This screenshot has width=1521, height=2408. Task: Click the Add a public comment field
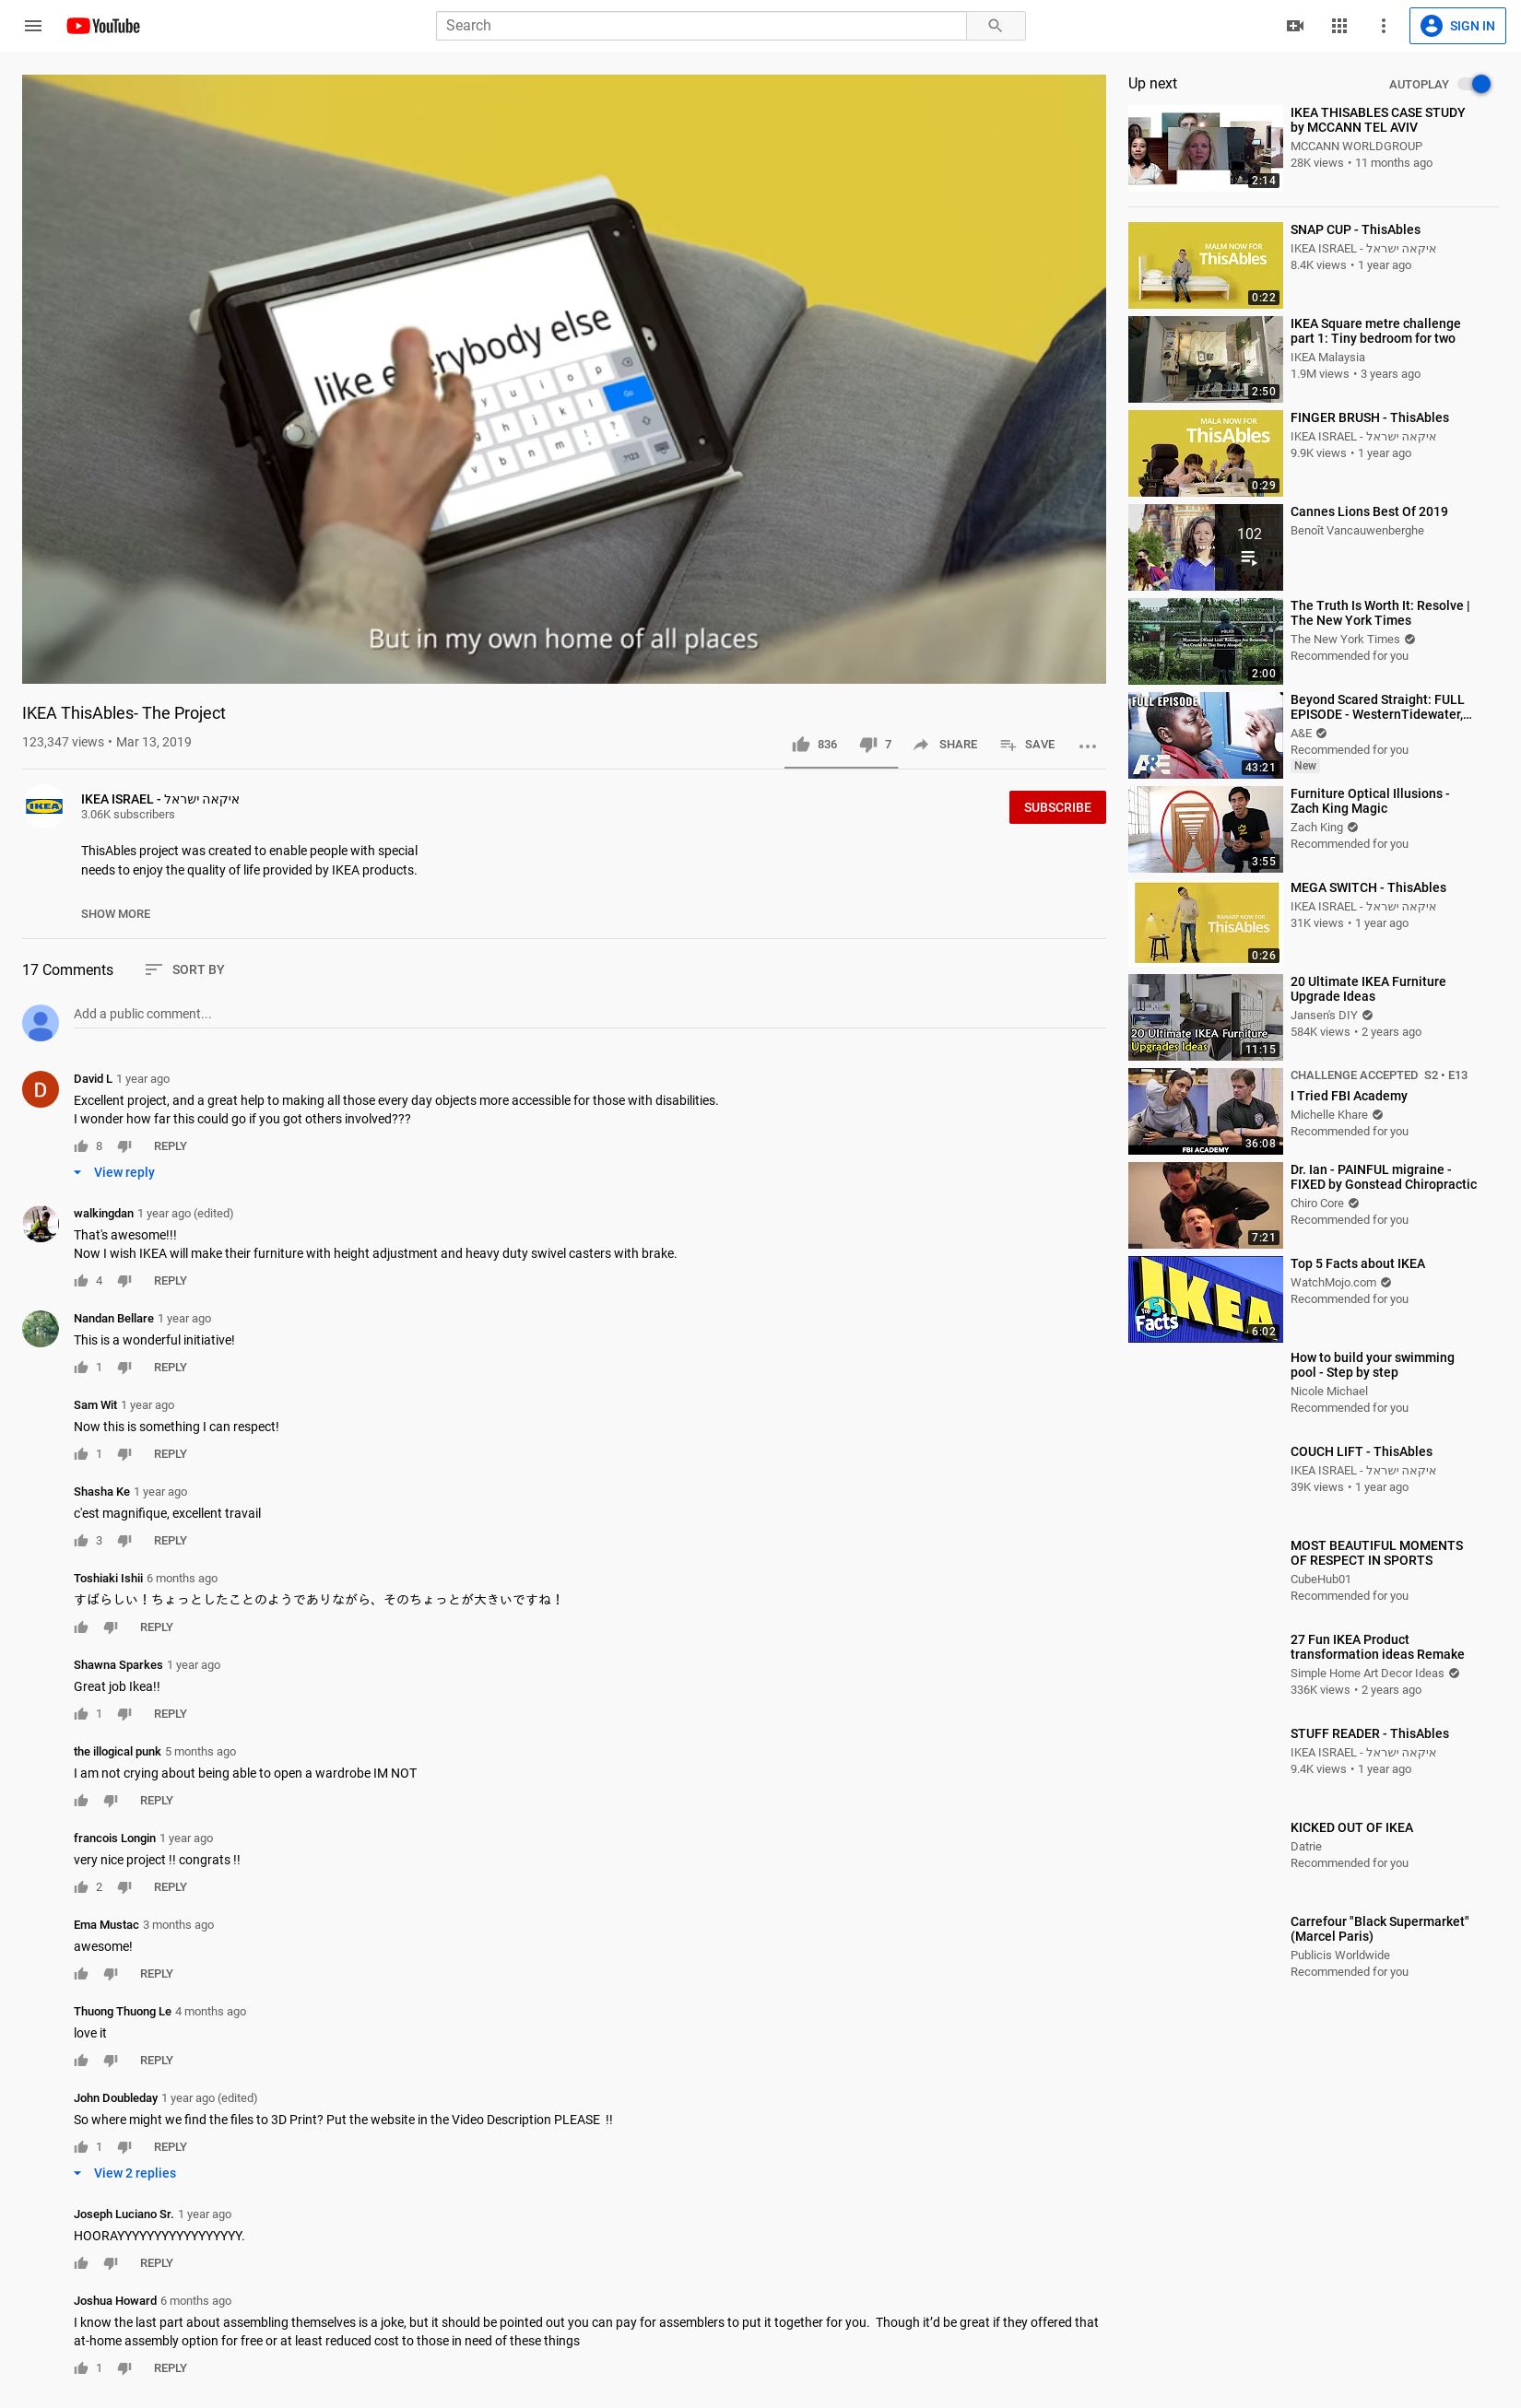[x=589, y=1014]
